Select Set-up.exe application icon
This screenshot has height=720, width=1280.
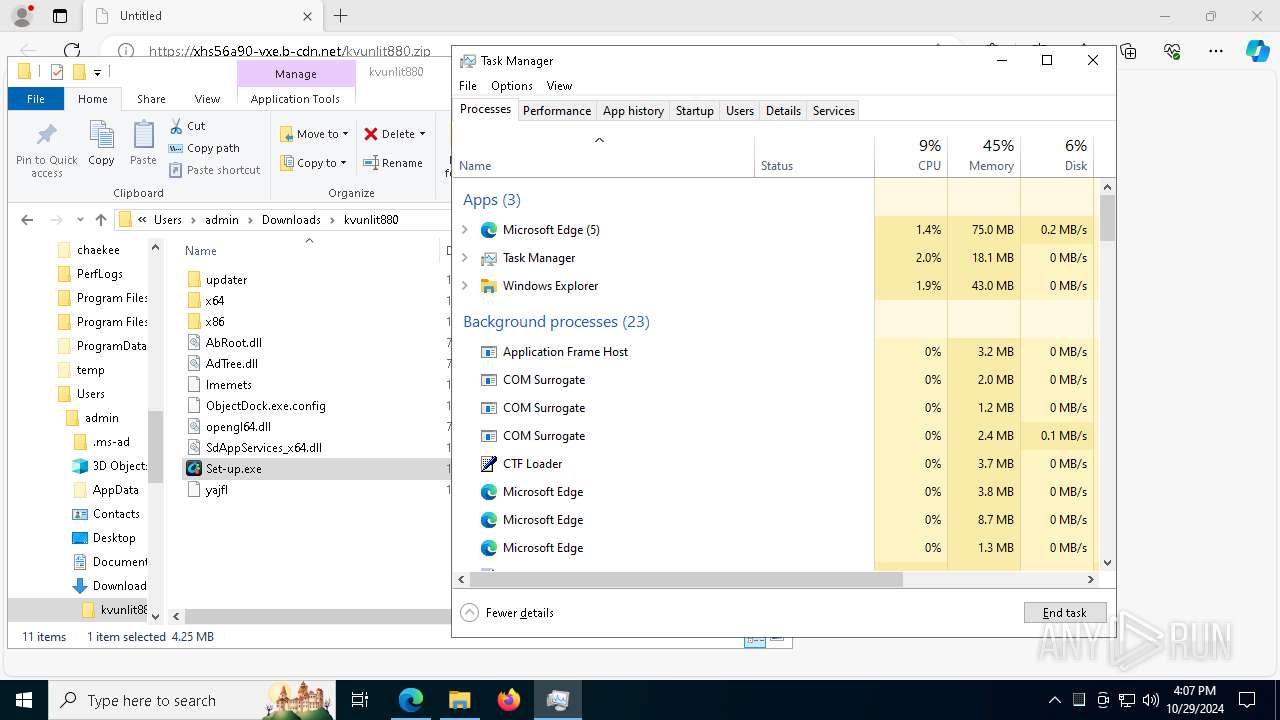194,469
